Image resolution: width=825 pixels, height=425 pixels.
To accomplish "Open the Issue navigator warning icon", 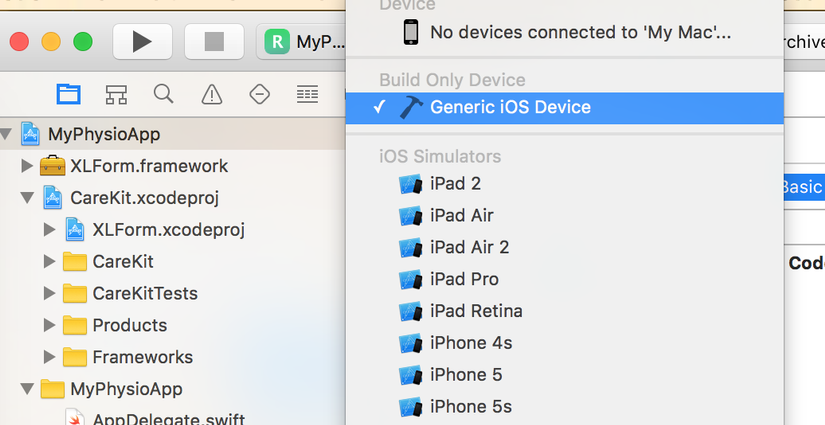I will 212,95.
